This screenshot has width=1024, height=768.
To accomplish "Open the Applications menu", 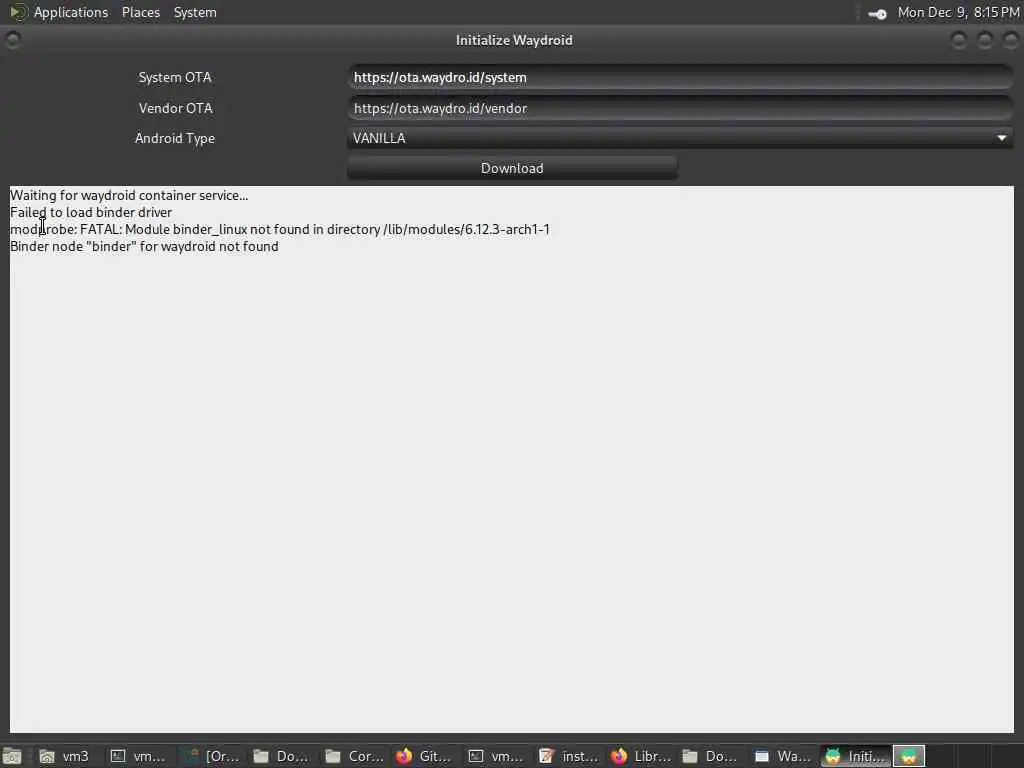I will point(59,12).
